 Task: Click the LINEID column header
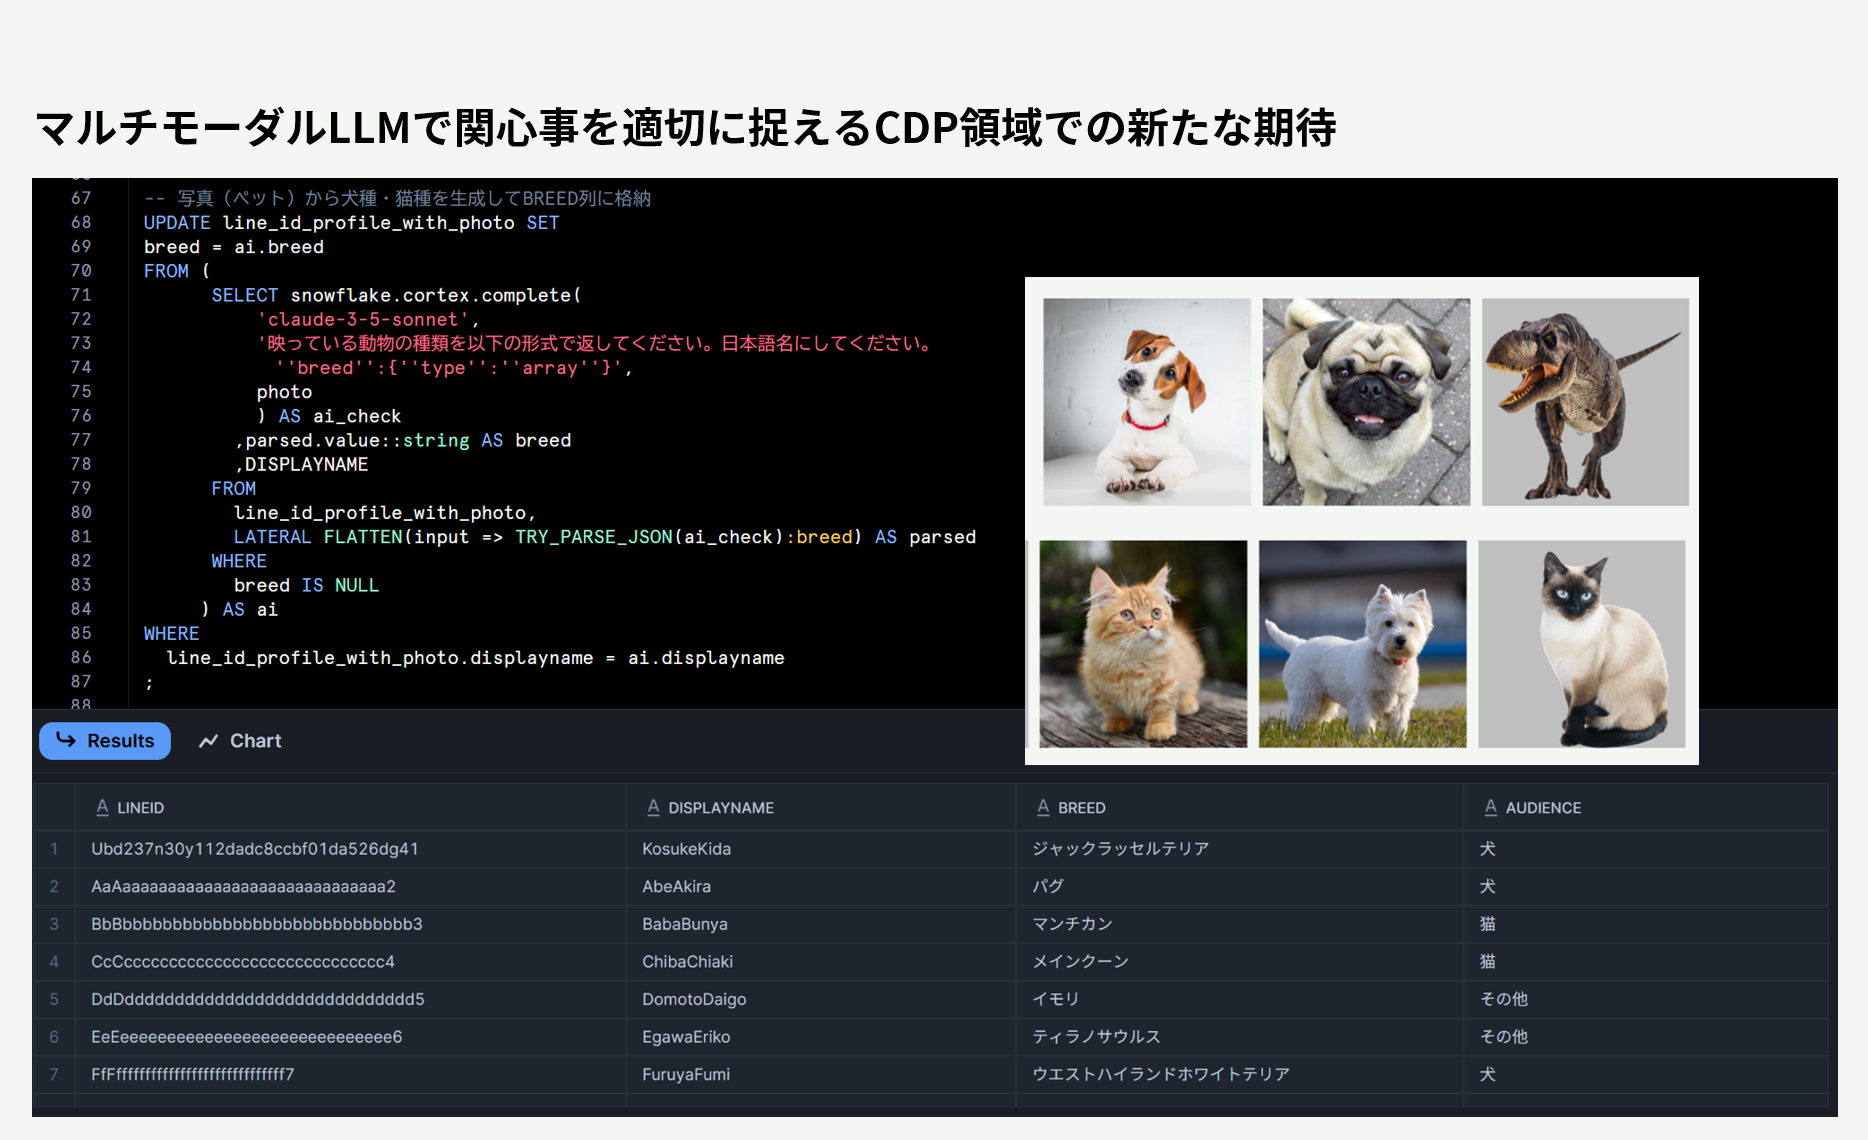click(140, 808)
